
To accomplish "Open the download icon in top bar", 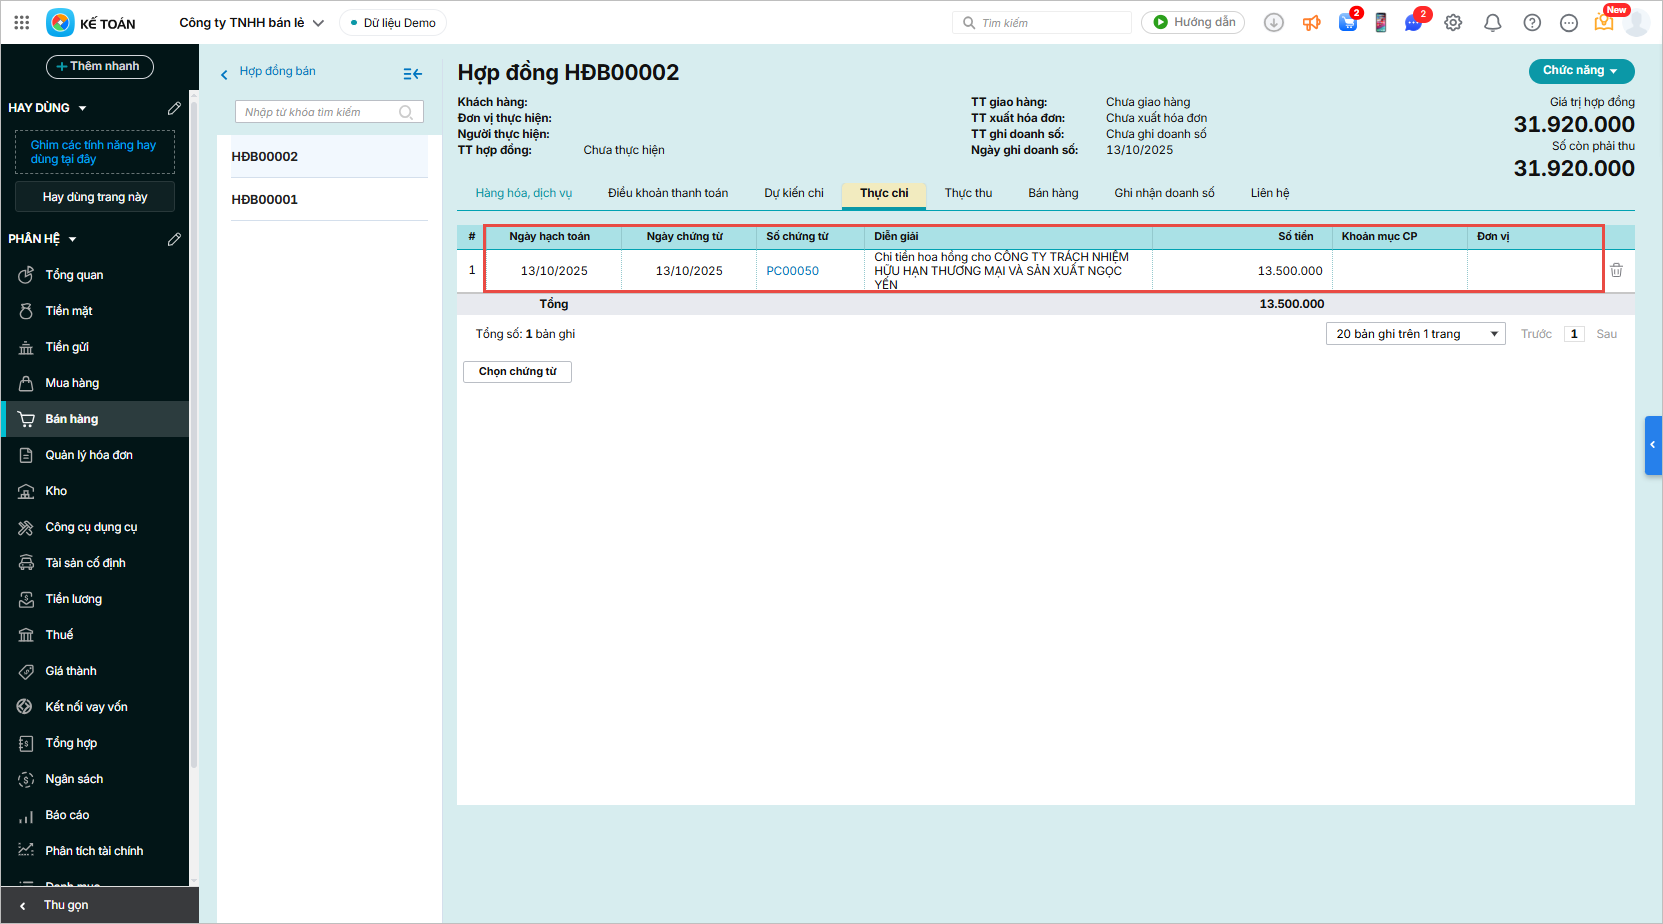I will coord(1273,23).
